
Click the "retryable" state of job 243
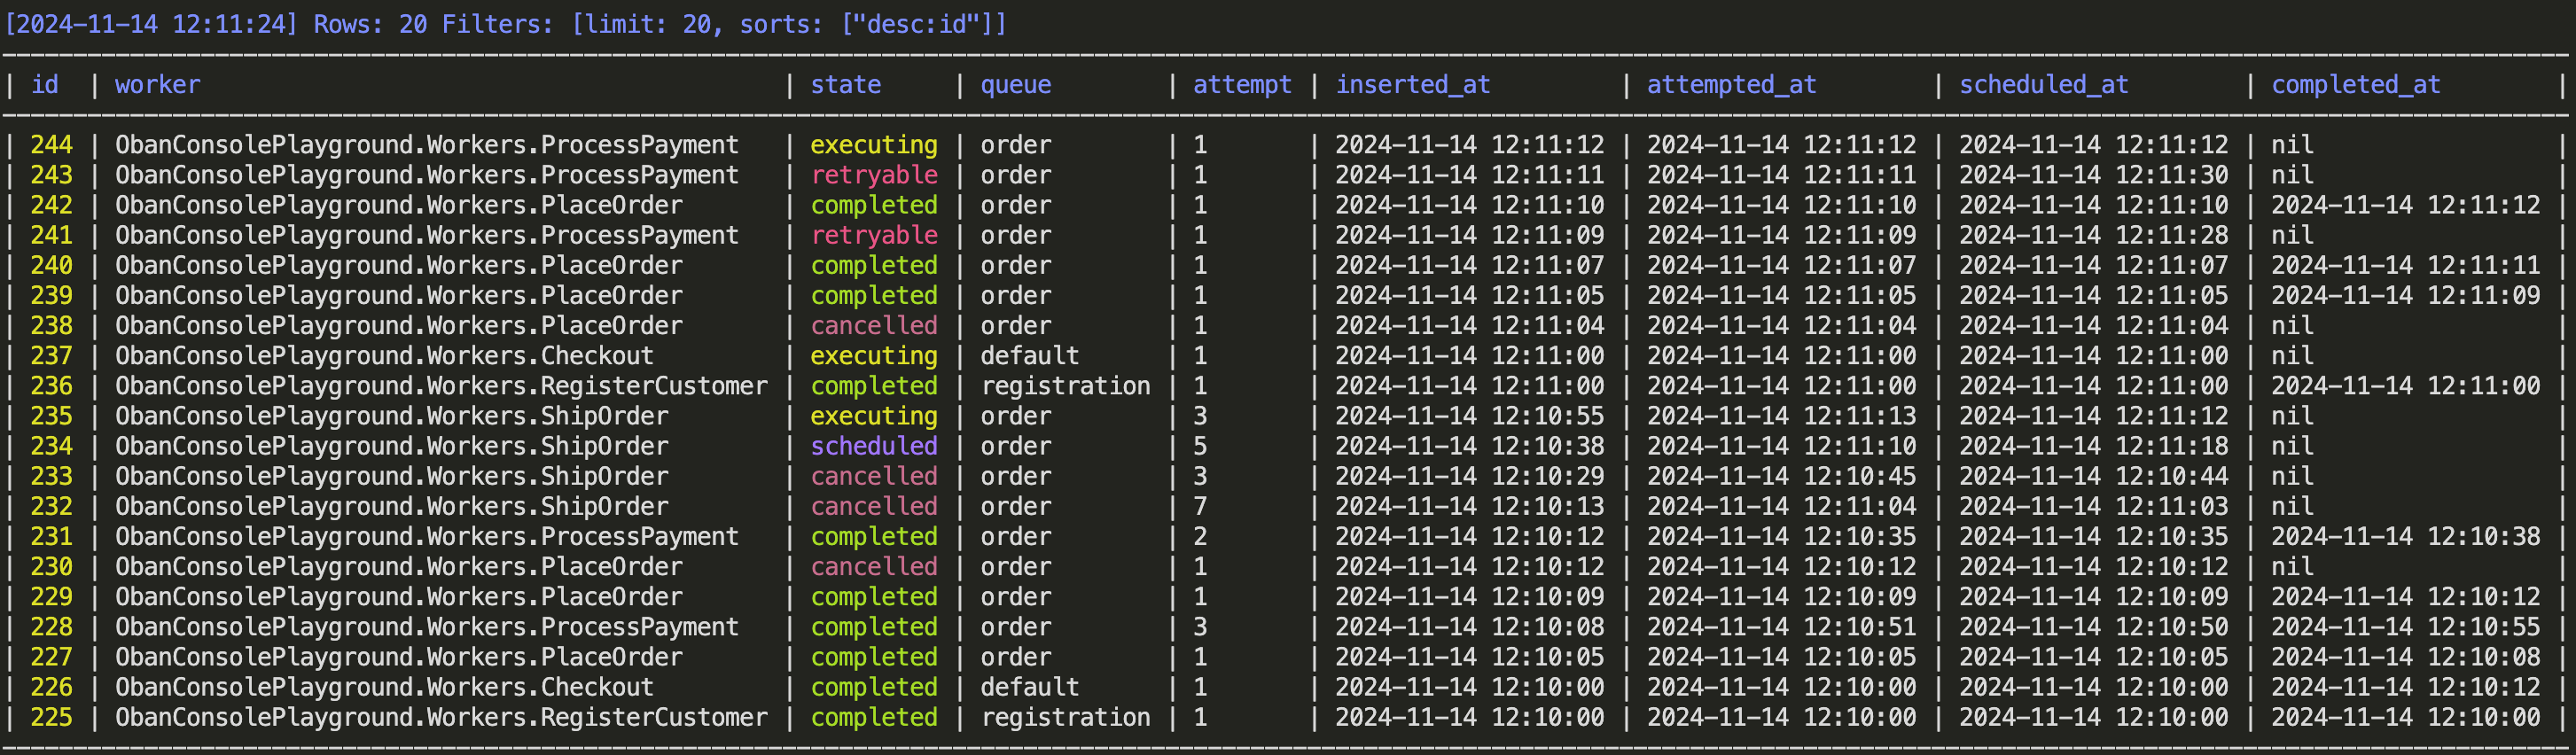tap(873, 175)
